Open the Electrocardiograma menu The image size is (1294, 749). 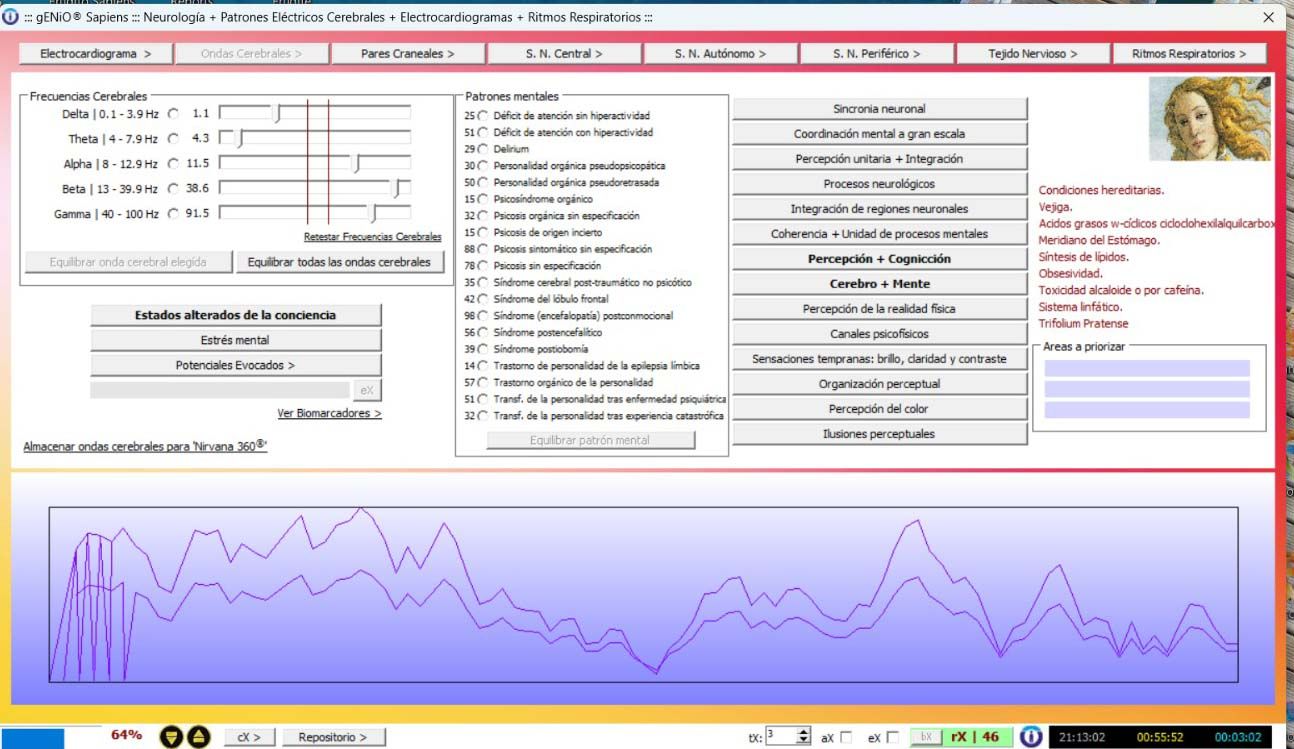pos(96,54)
